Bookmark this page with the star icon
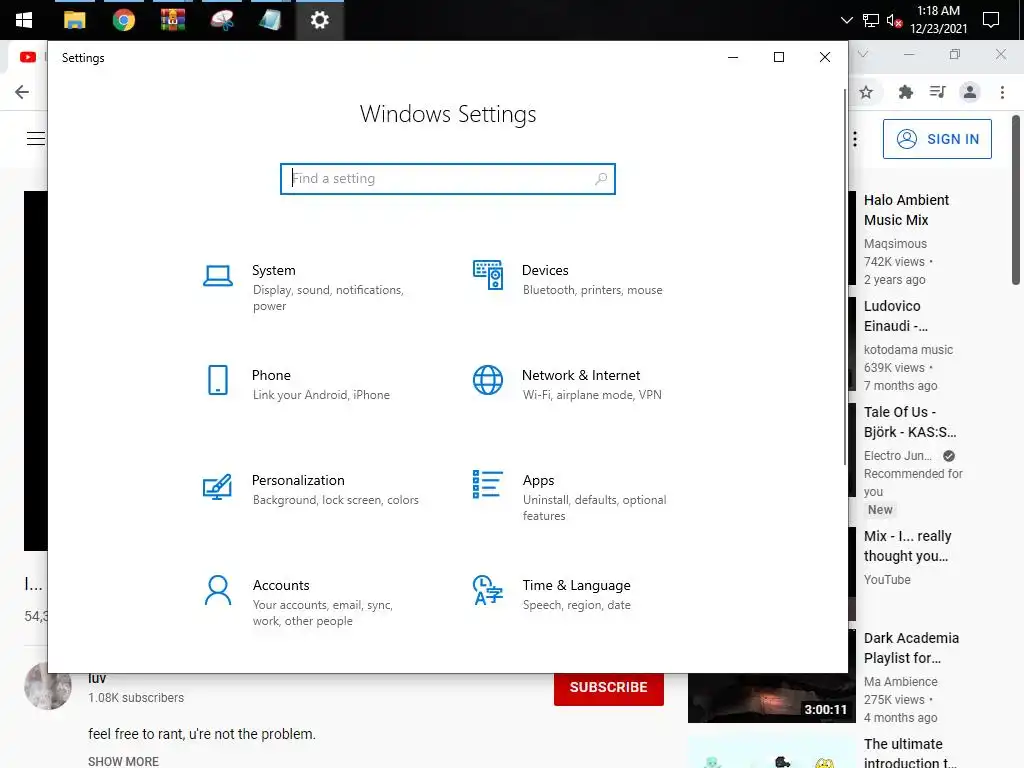This screenshot has height=768, width=1024. [866, 92]
